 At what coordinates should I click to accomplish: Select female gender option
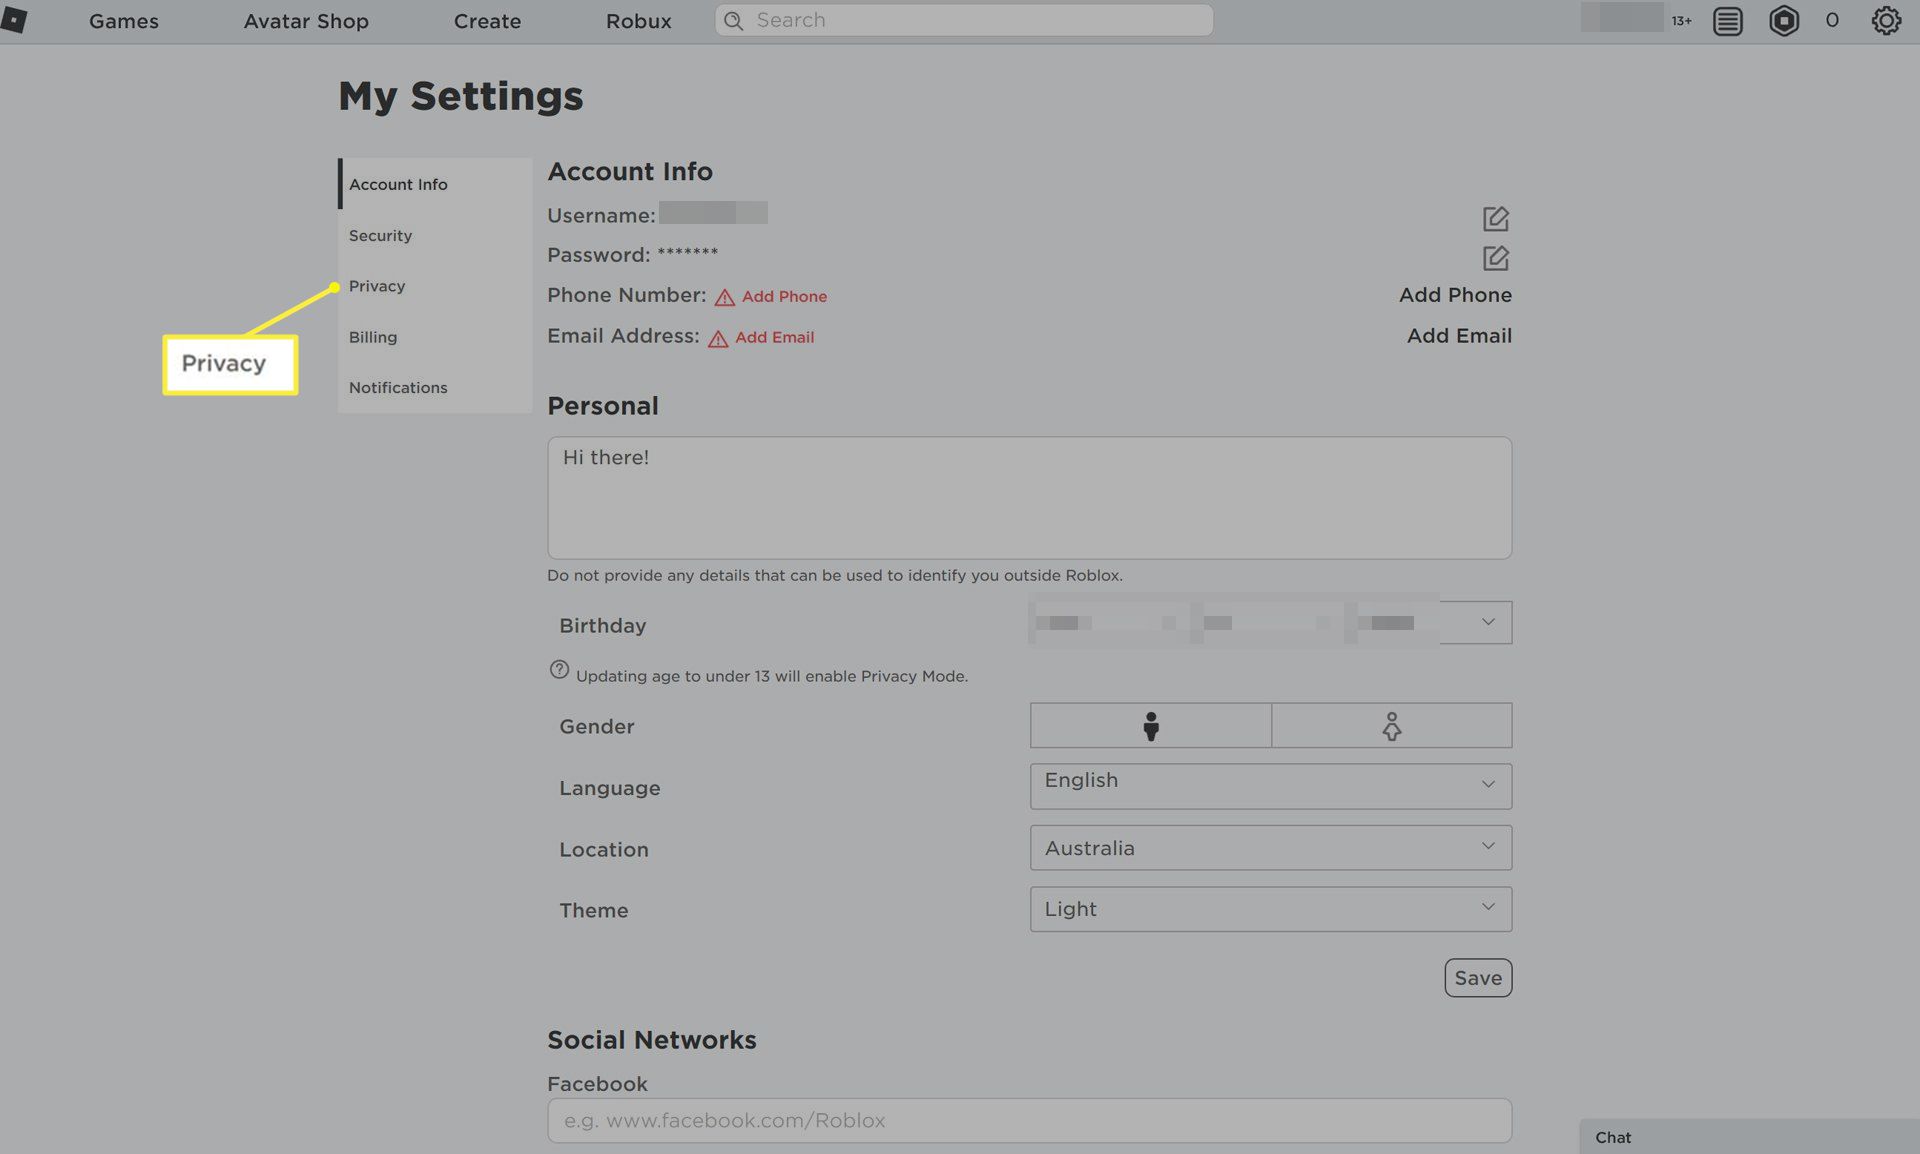point(1391,725)
